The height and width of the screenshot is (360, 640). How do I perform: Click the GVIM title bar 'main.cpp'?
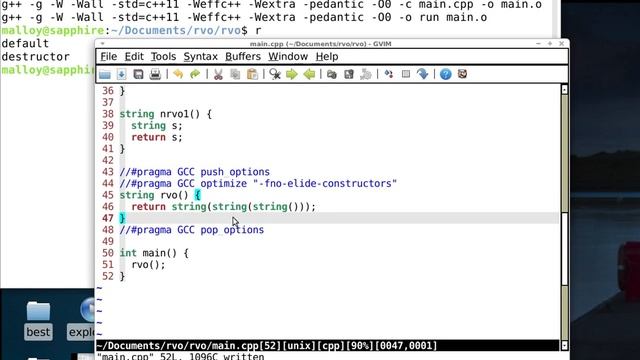[x=320, y=44]
